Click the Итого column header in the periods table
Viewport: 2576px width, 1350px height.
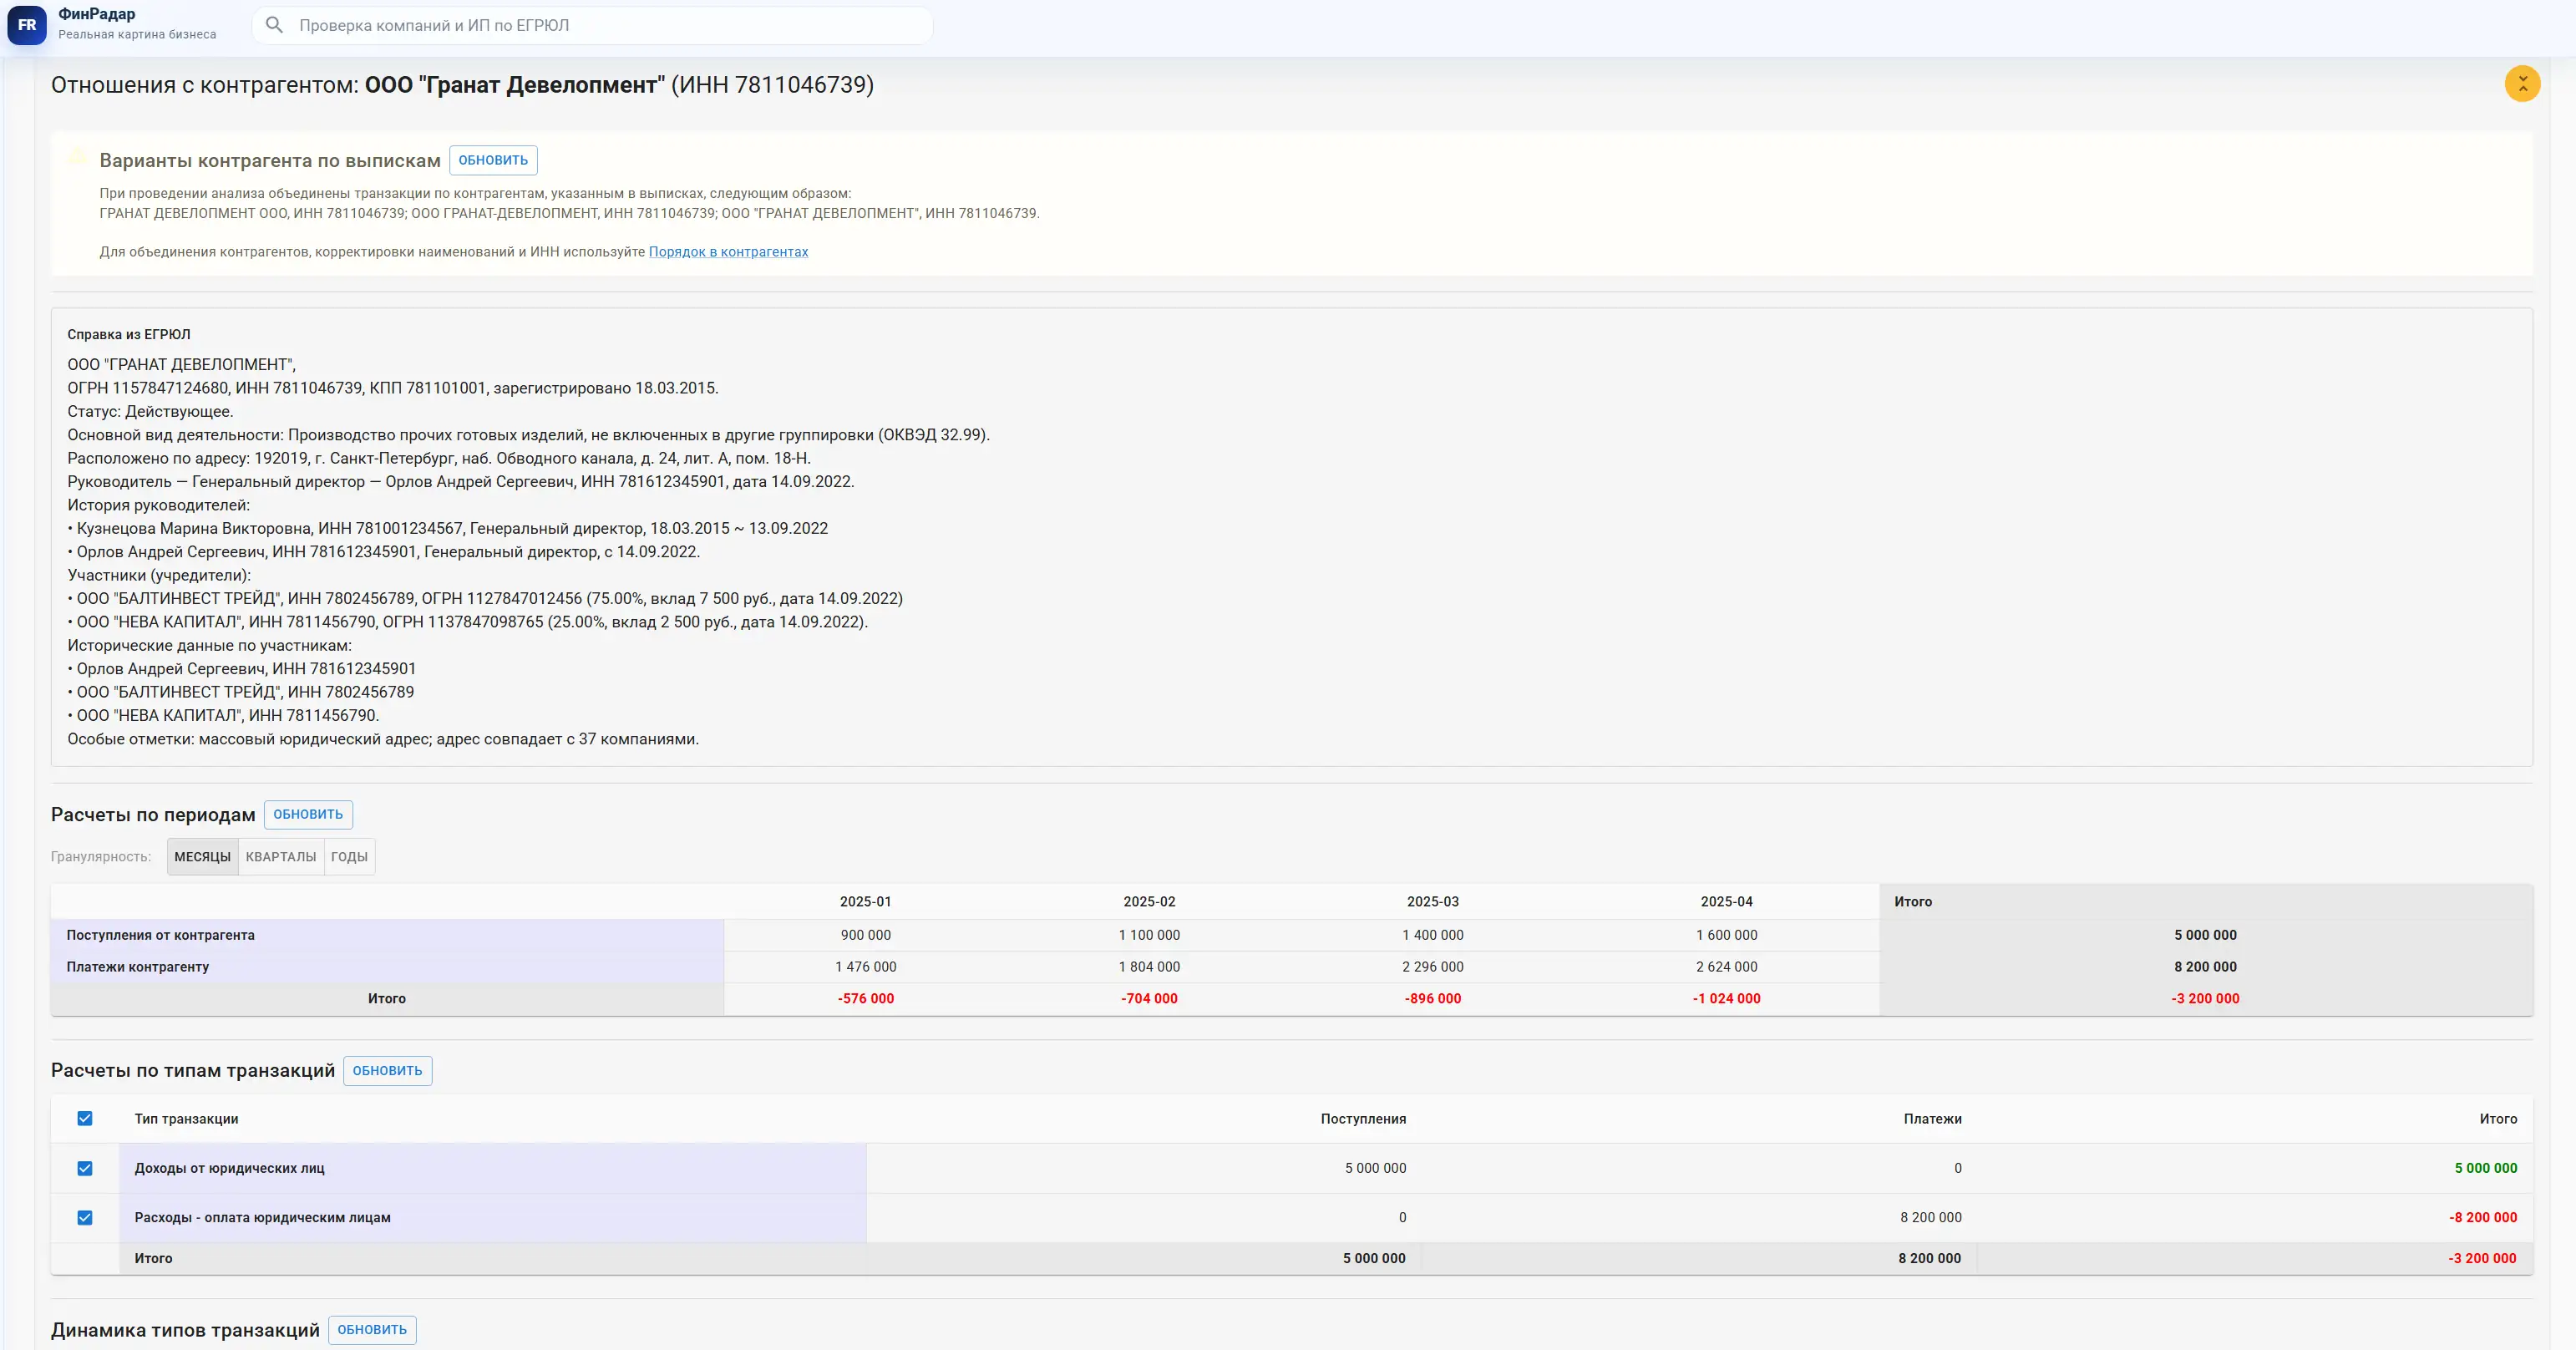[1913, 901]
